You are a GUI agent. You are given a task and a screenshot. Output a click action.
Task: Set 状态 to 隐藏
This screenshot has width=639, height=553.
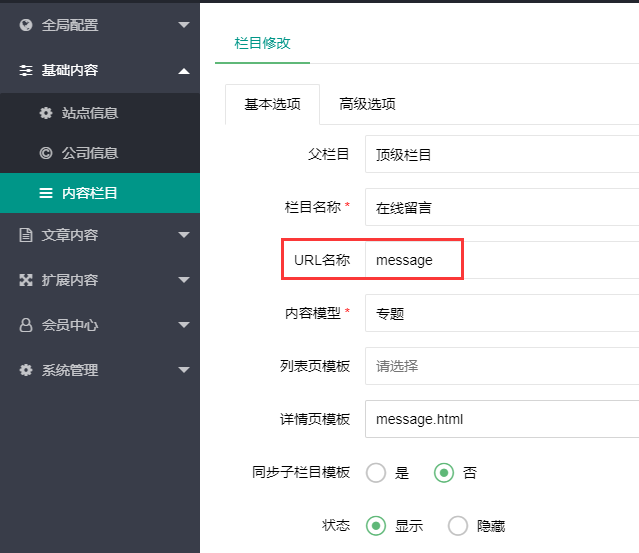[458, 525]
